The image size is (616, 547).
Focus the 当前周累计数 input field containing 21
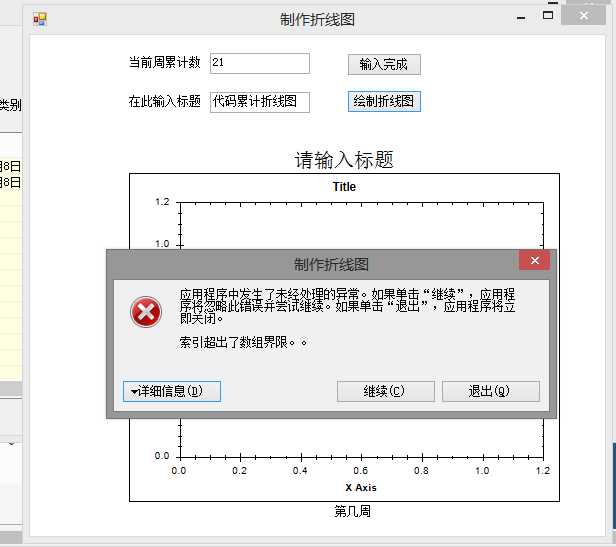click(x=260, y=63)
